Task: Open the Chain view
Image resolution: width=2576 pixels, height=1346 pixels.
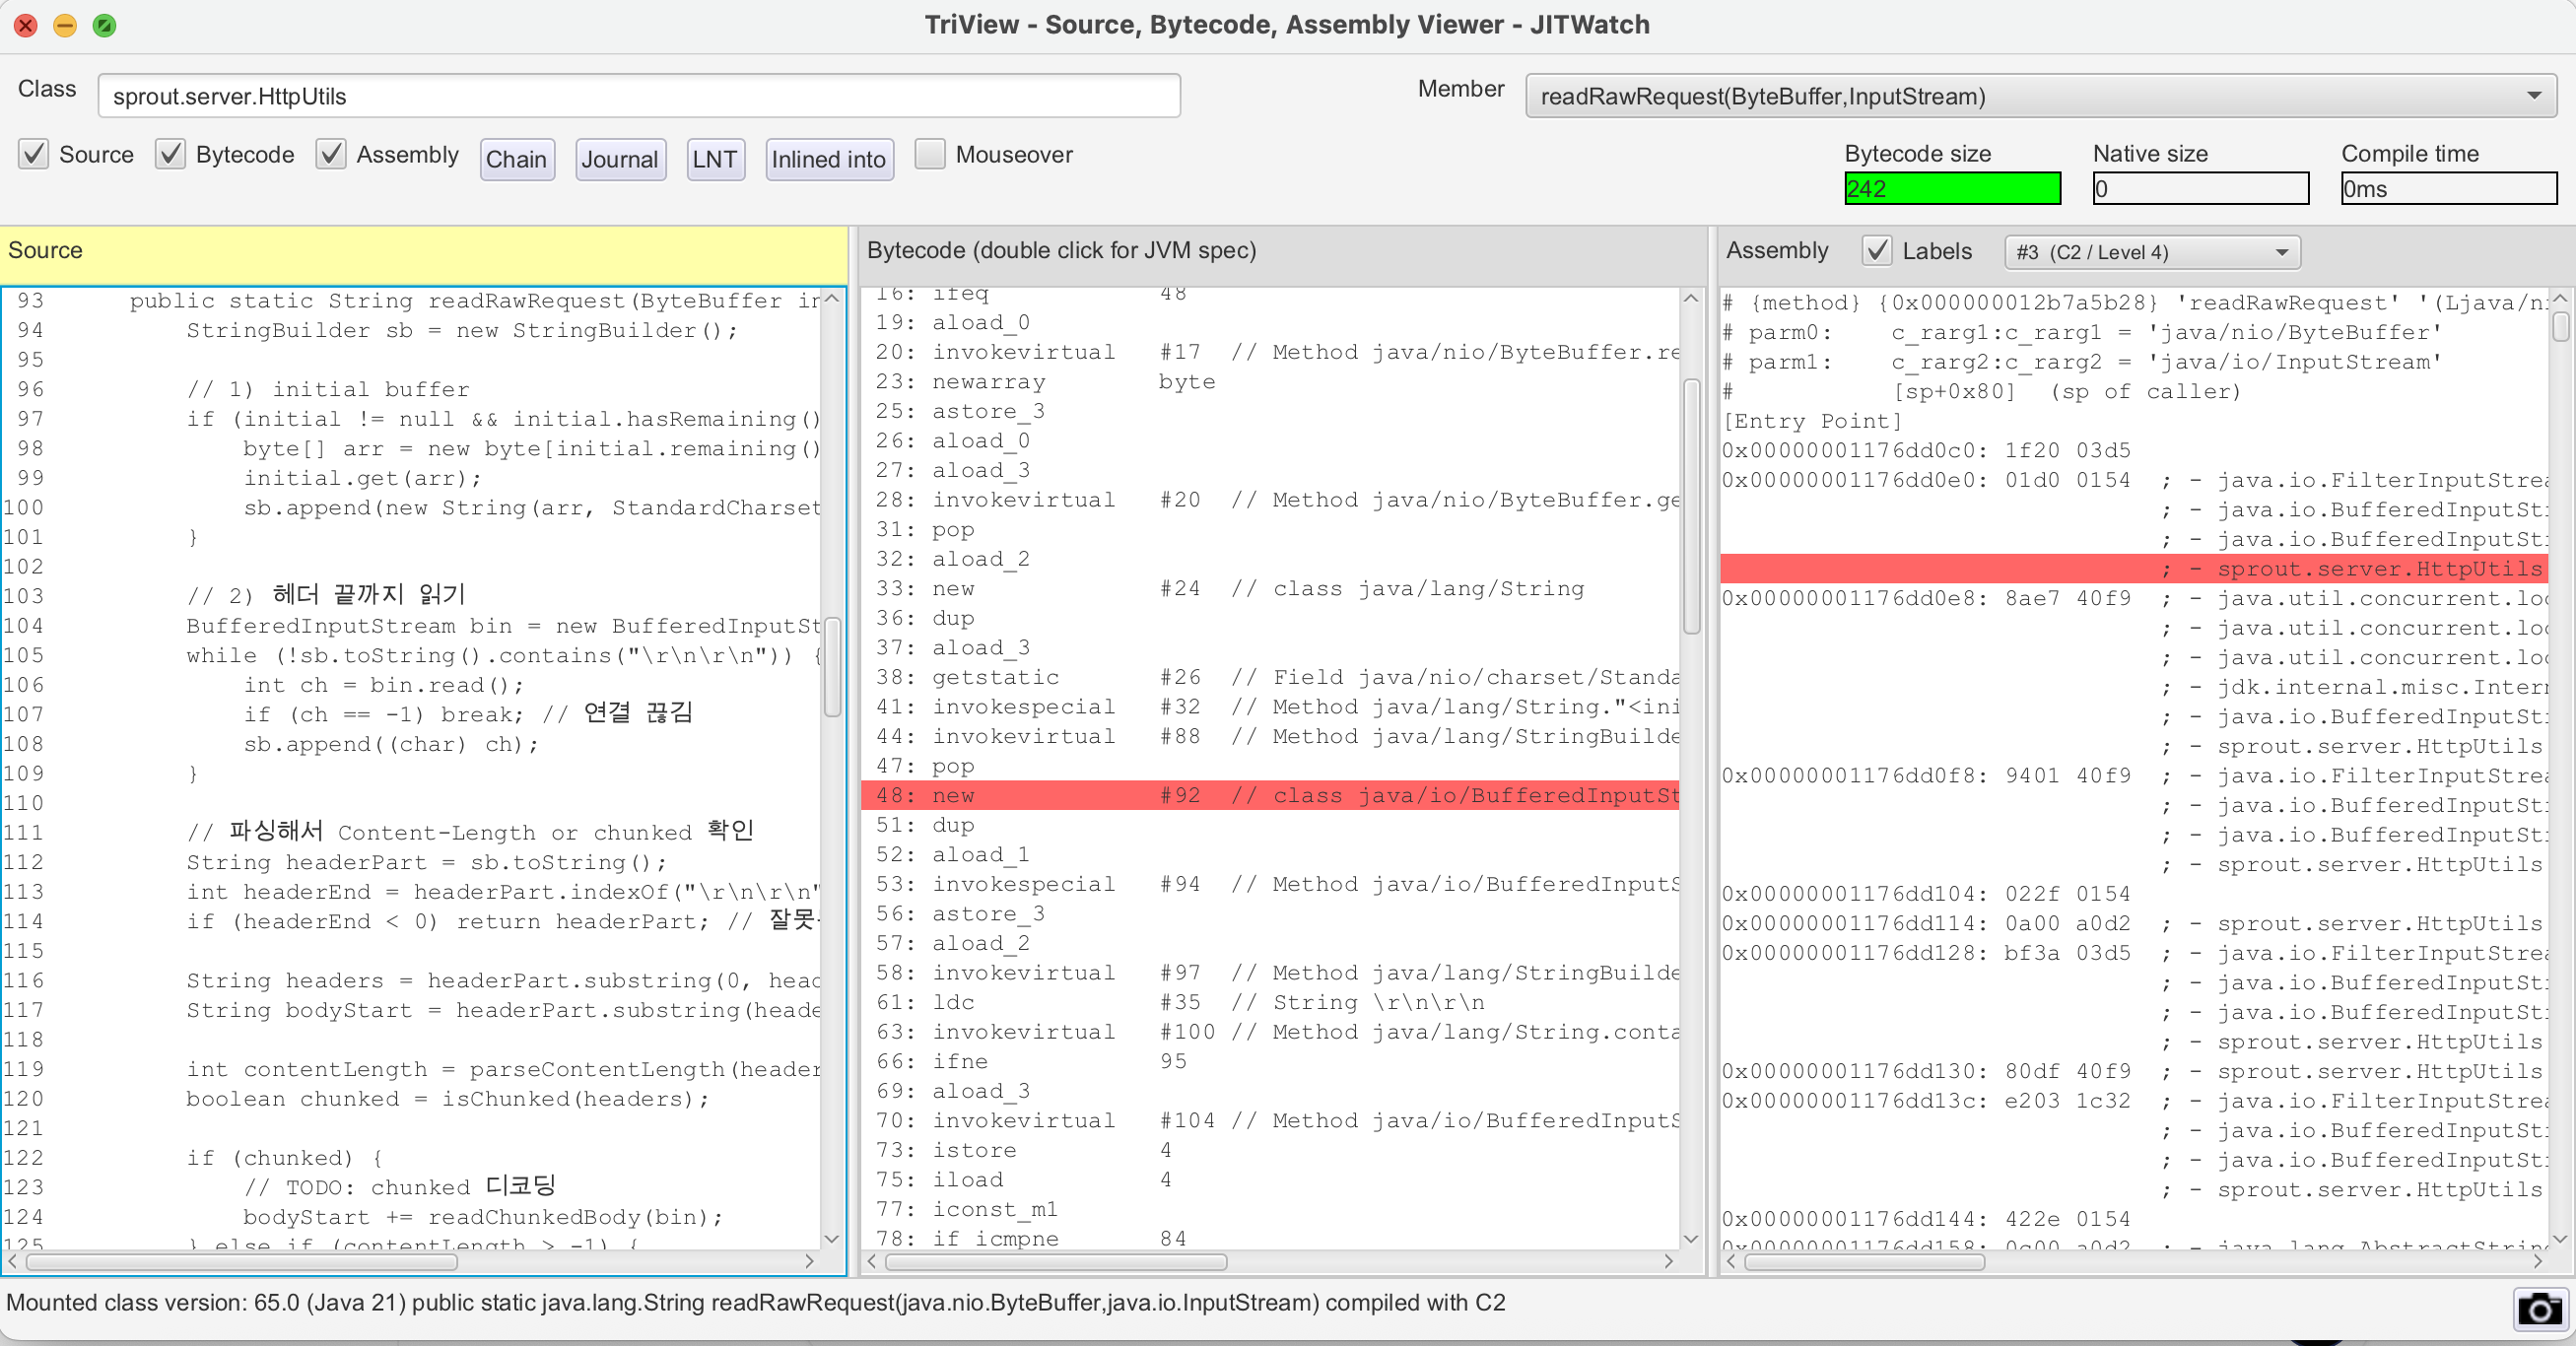Action: (x=516, y=159)
